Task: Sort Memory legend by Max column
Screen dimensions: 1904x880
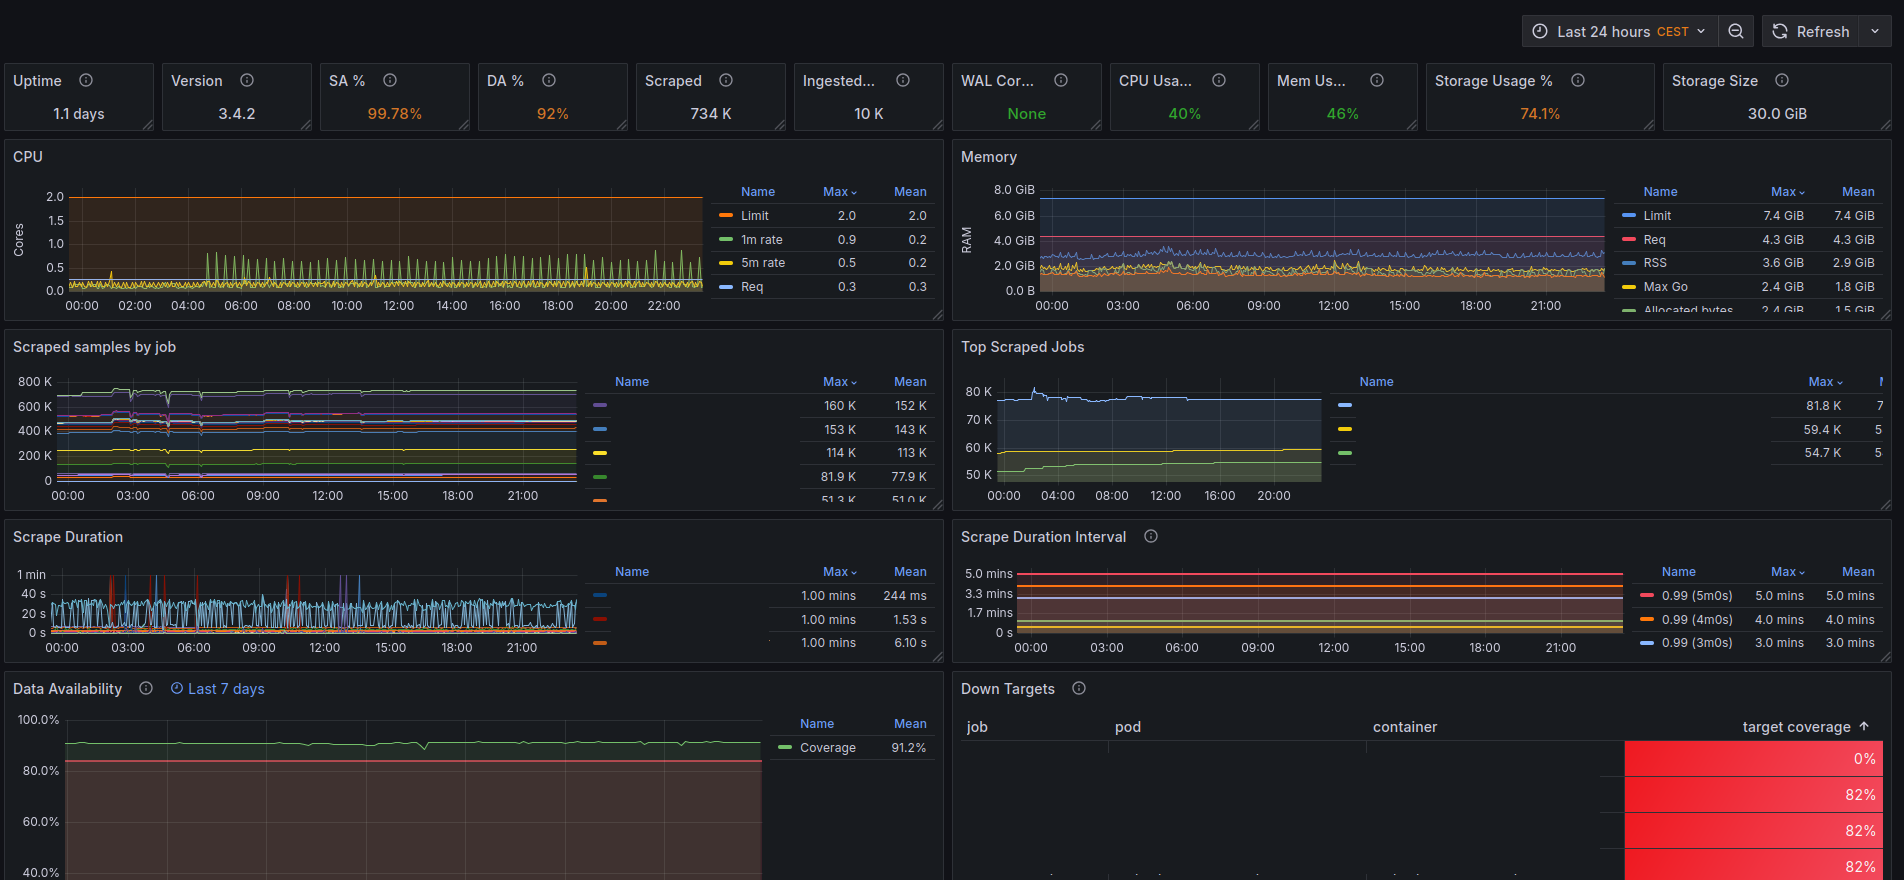Action: click(1788, 192)
